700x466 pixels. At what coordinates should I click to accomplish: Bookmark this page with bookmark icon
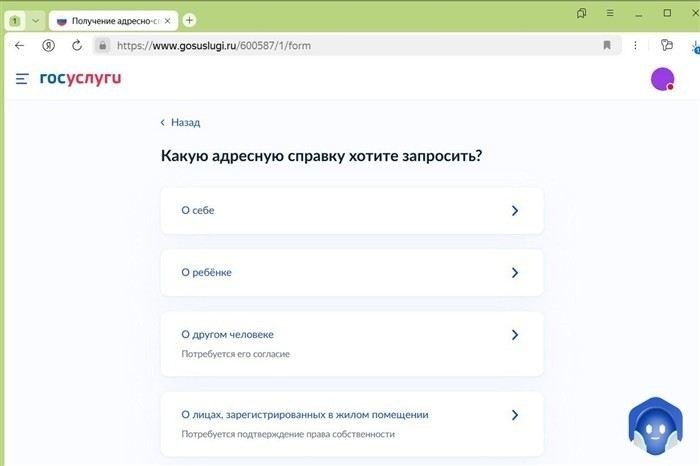[x=607, y=45]
